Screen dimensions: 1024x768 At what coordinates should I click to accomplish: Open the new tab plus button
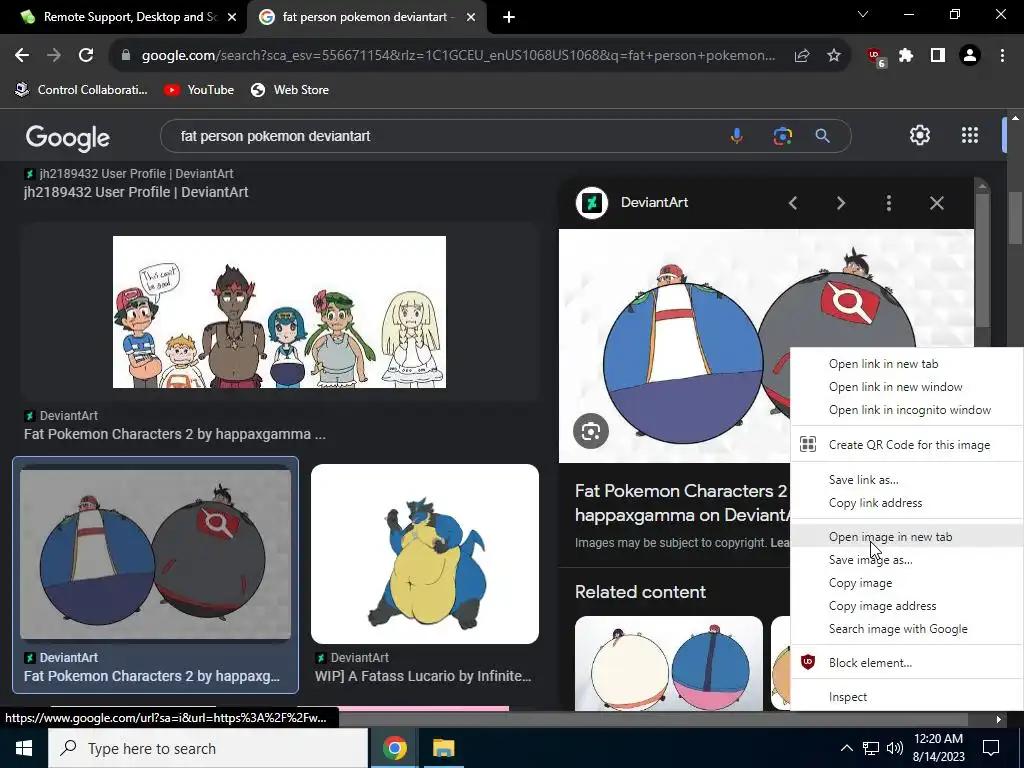click(x=509, y=17)
